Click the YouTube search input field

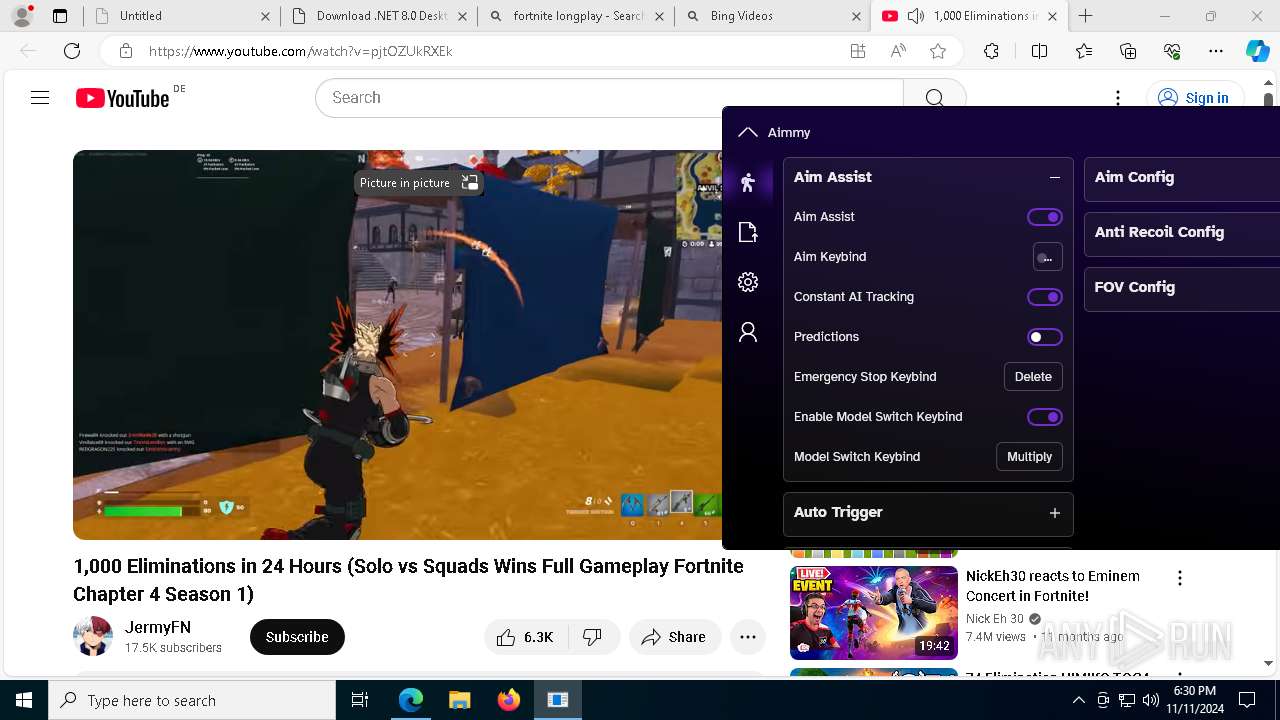point(610,98)
